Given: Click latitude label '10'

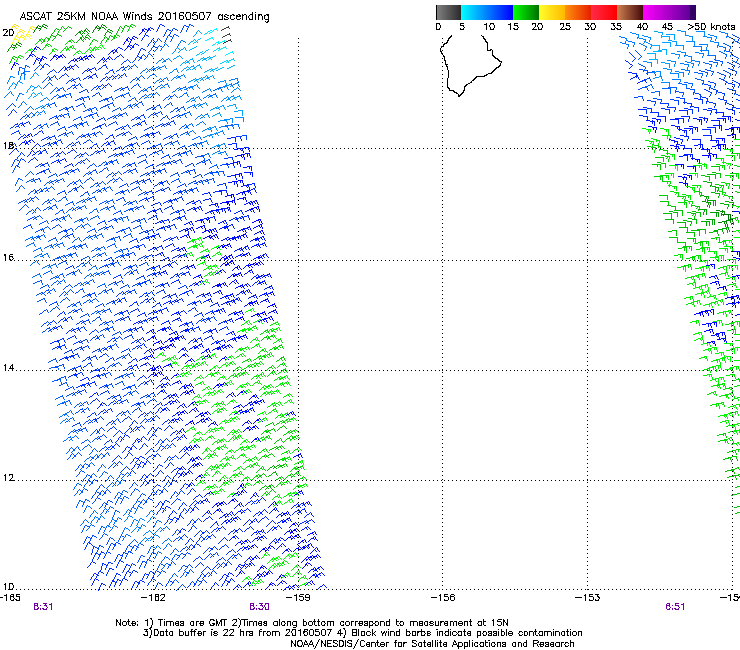Looking at the screenshot, I should tap(8, 587).
